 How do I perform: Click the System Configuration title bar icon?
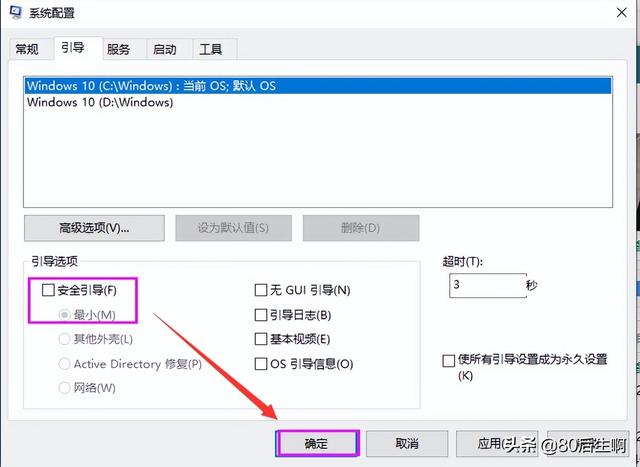pyautogui.click(x=16, y=13)
